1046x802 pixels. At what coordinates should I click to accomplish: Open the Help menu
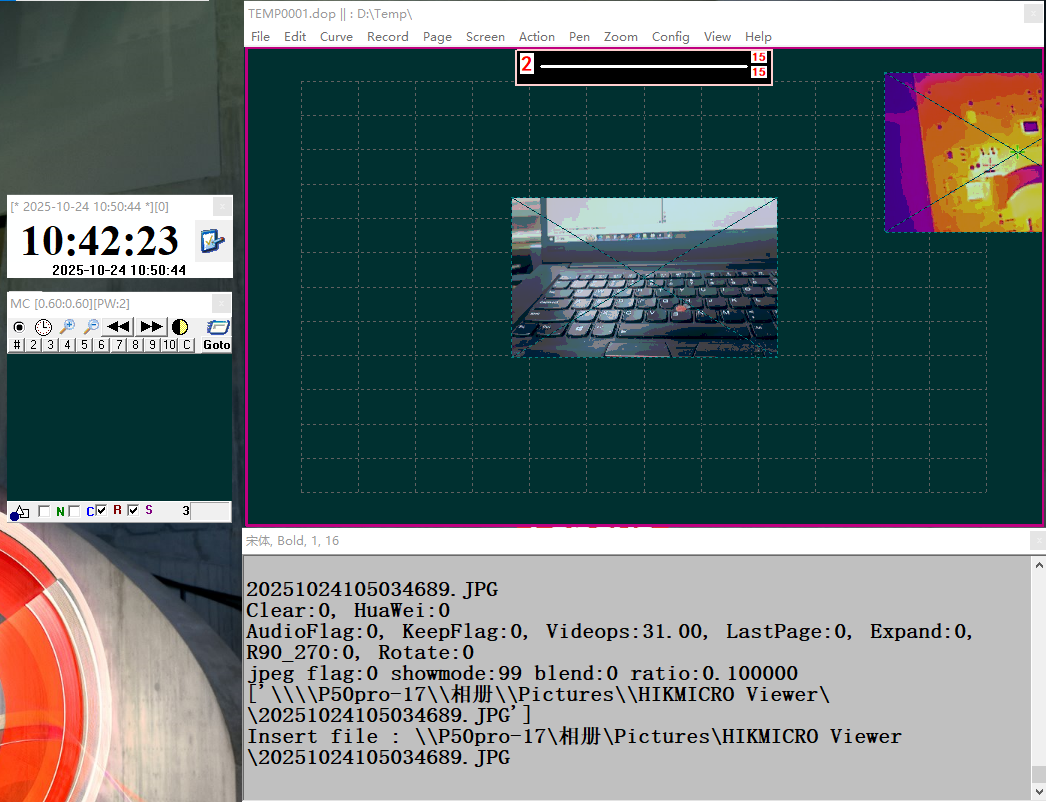(x=758, y=37)
